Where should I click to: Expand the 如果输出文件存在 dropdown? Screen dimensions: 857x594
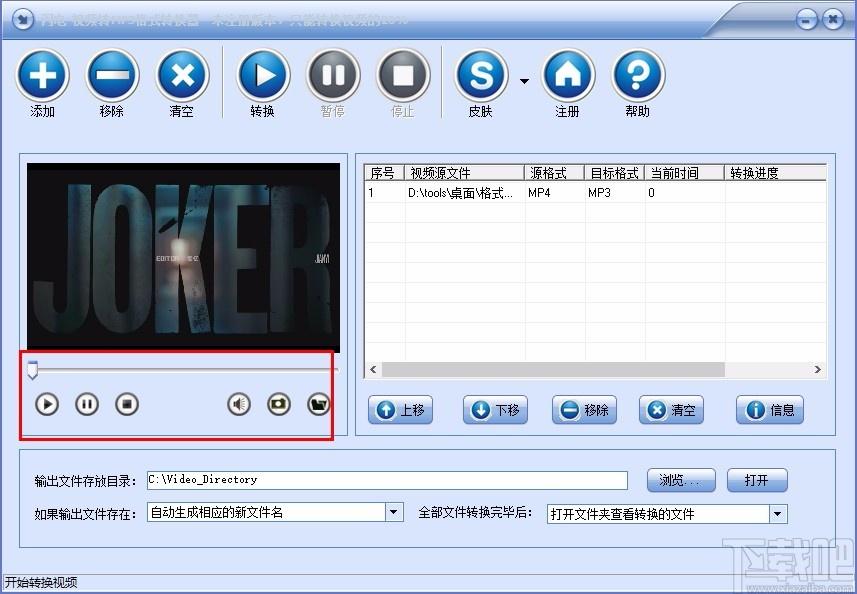[394, 513]
